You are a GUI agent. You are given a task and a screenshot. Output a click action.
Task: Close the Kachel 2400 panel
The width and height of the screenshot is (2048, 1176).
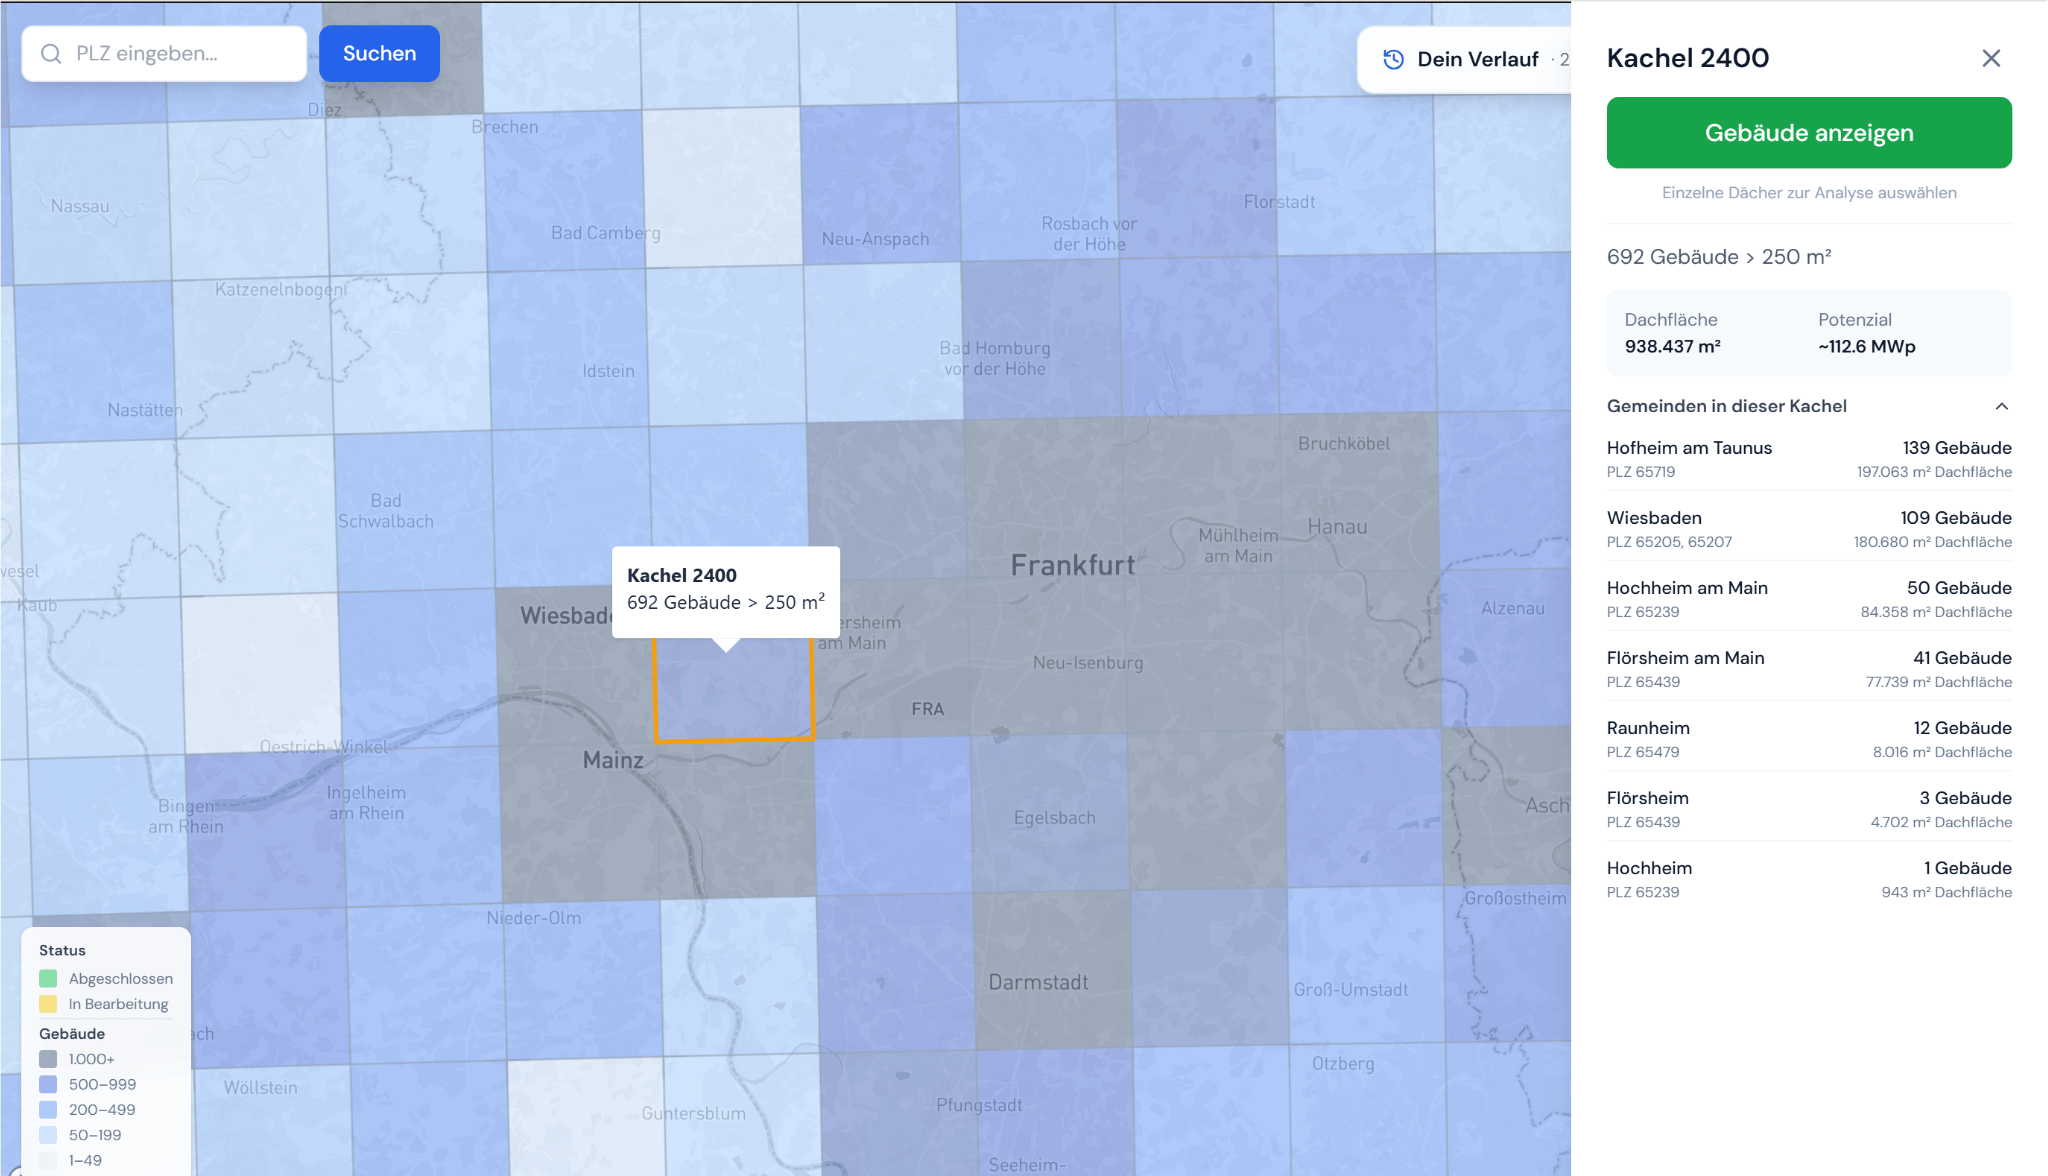[x=1991, y=58]
